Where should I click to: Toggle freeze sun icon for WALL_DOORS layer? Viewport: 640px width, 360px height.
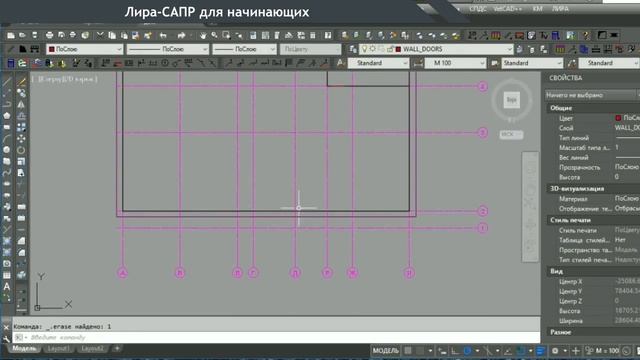[373, 49]
